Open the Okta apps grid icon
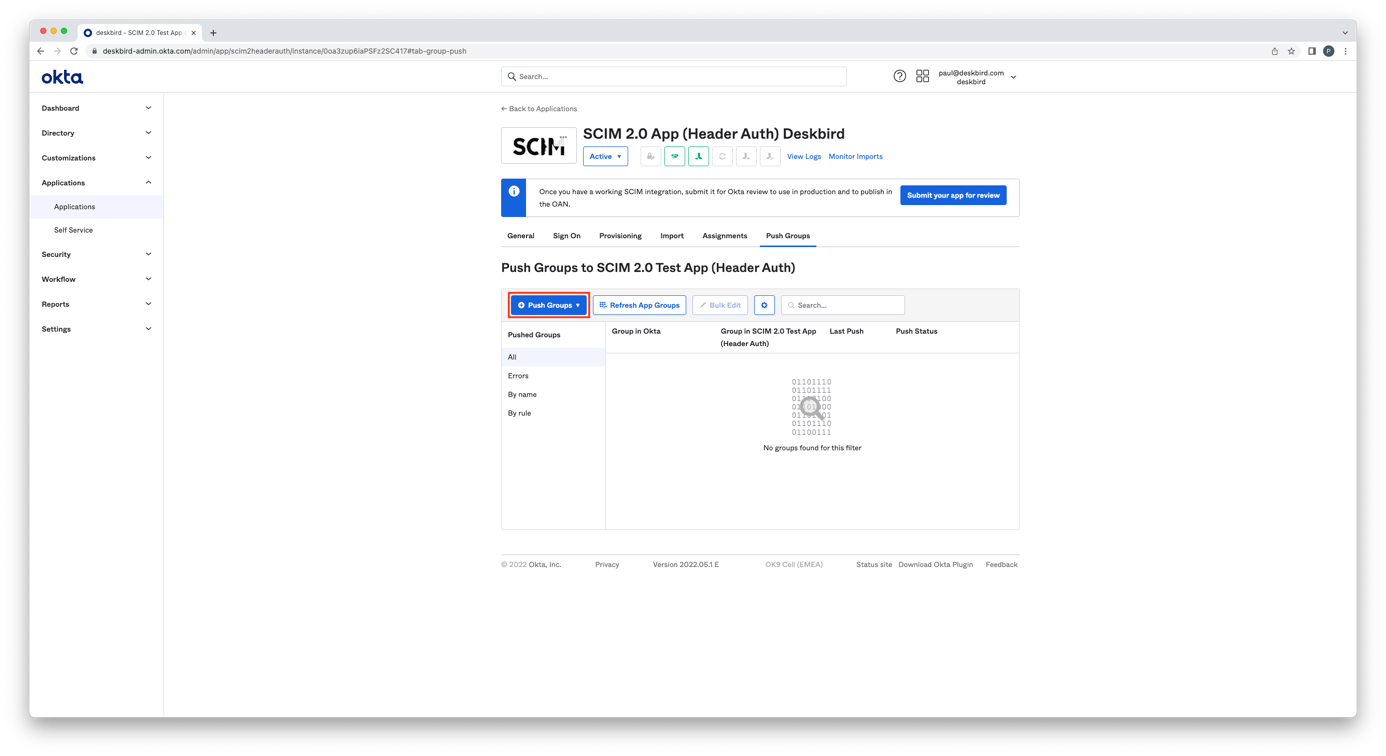This screenshot has height=756, width=1386. tap(922, 76)
